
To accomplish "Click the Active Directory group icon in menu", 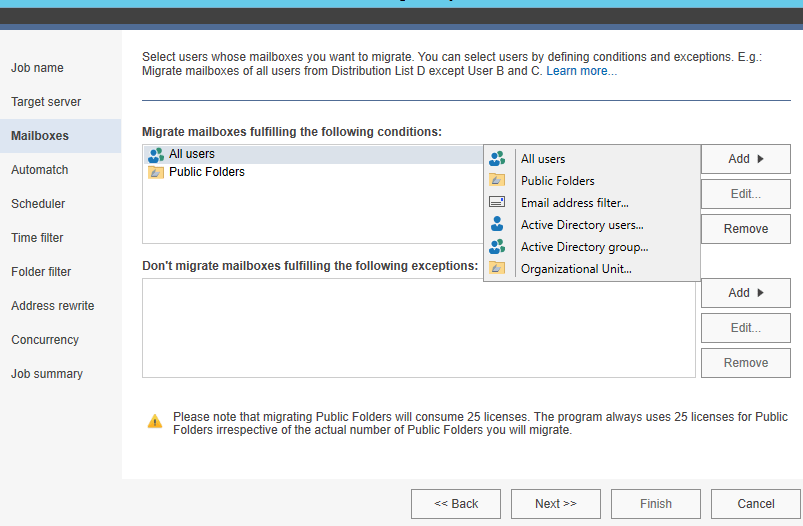I will tap(497, 246).
